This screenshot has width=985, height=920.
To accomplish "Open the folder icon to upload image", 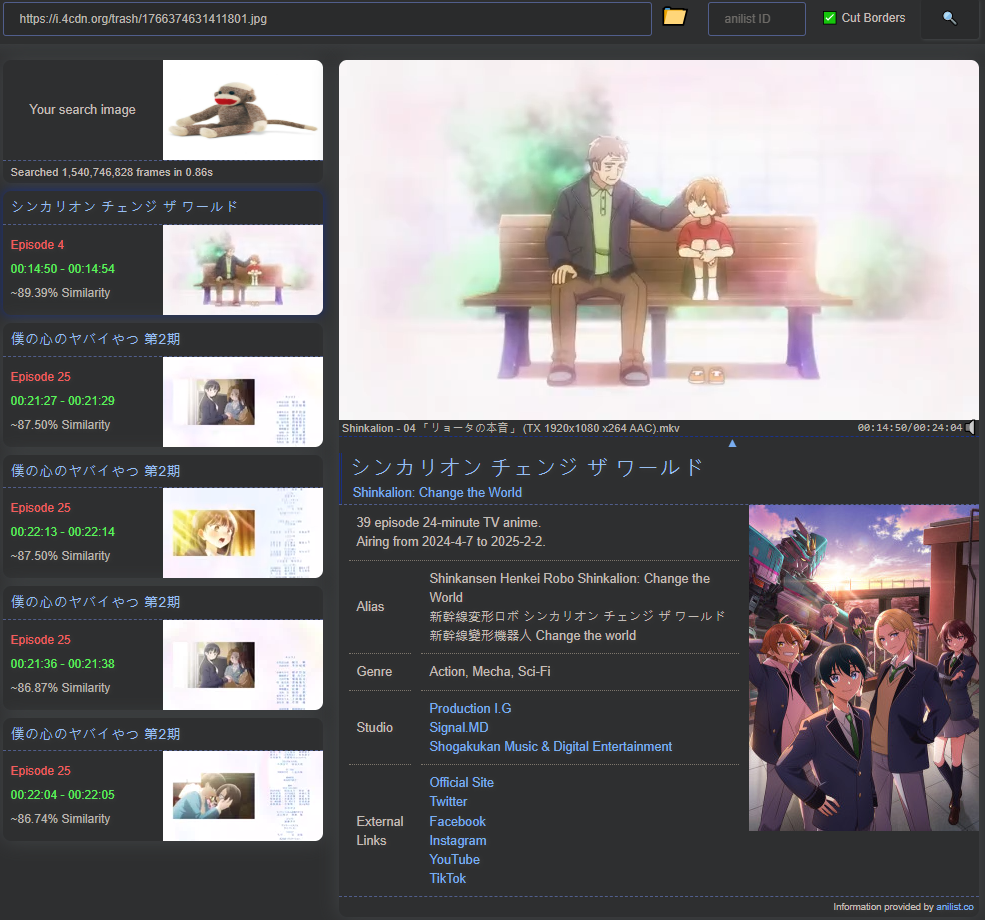I will pyautogui.click(x=675, y=17).
